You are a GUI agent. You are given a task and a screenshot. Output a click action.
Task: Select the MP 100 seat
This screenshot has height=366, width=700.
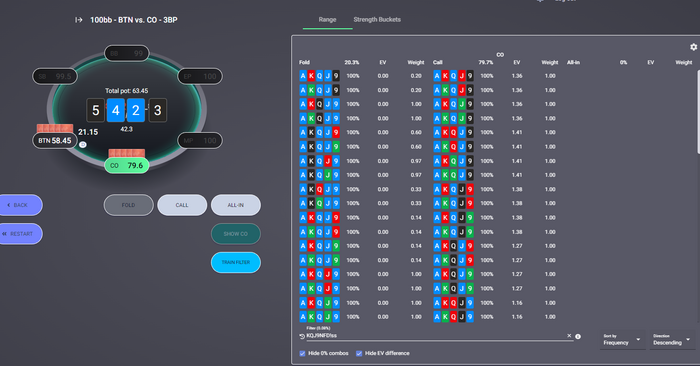200,141
